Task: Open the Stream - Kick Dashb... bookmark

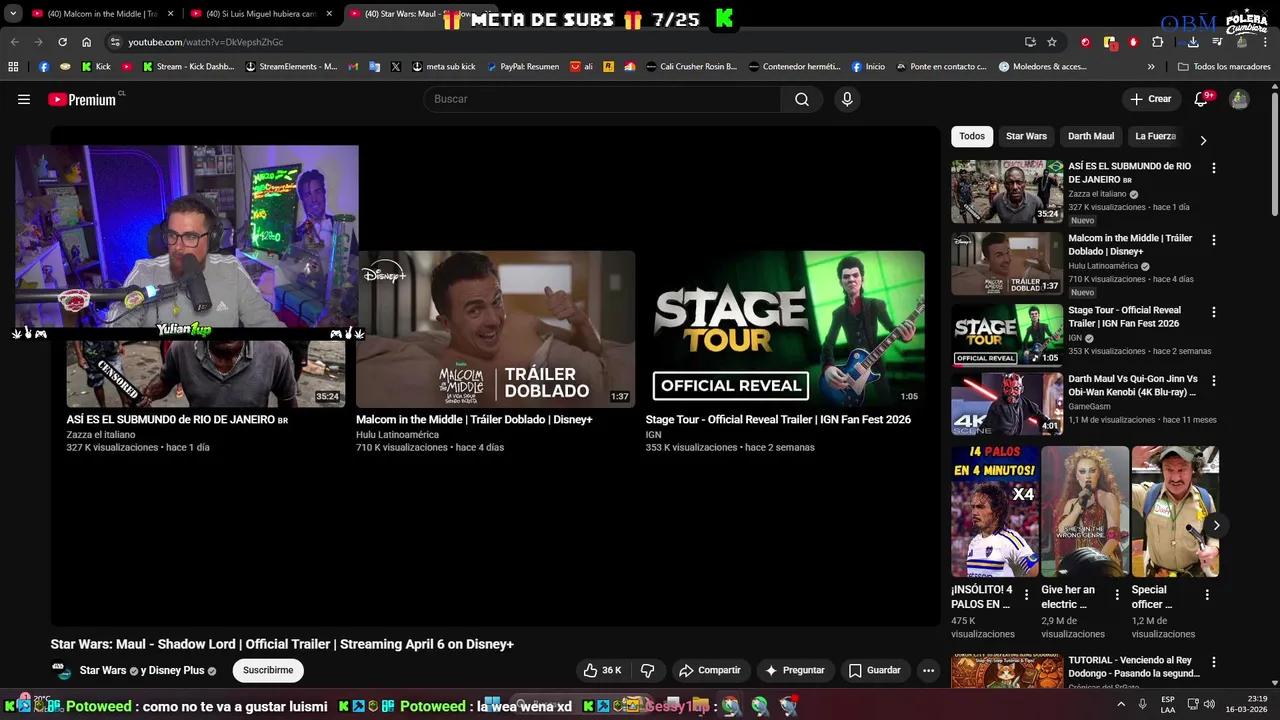Action: point(188,67)
